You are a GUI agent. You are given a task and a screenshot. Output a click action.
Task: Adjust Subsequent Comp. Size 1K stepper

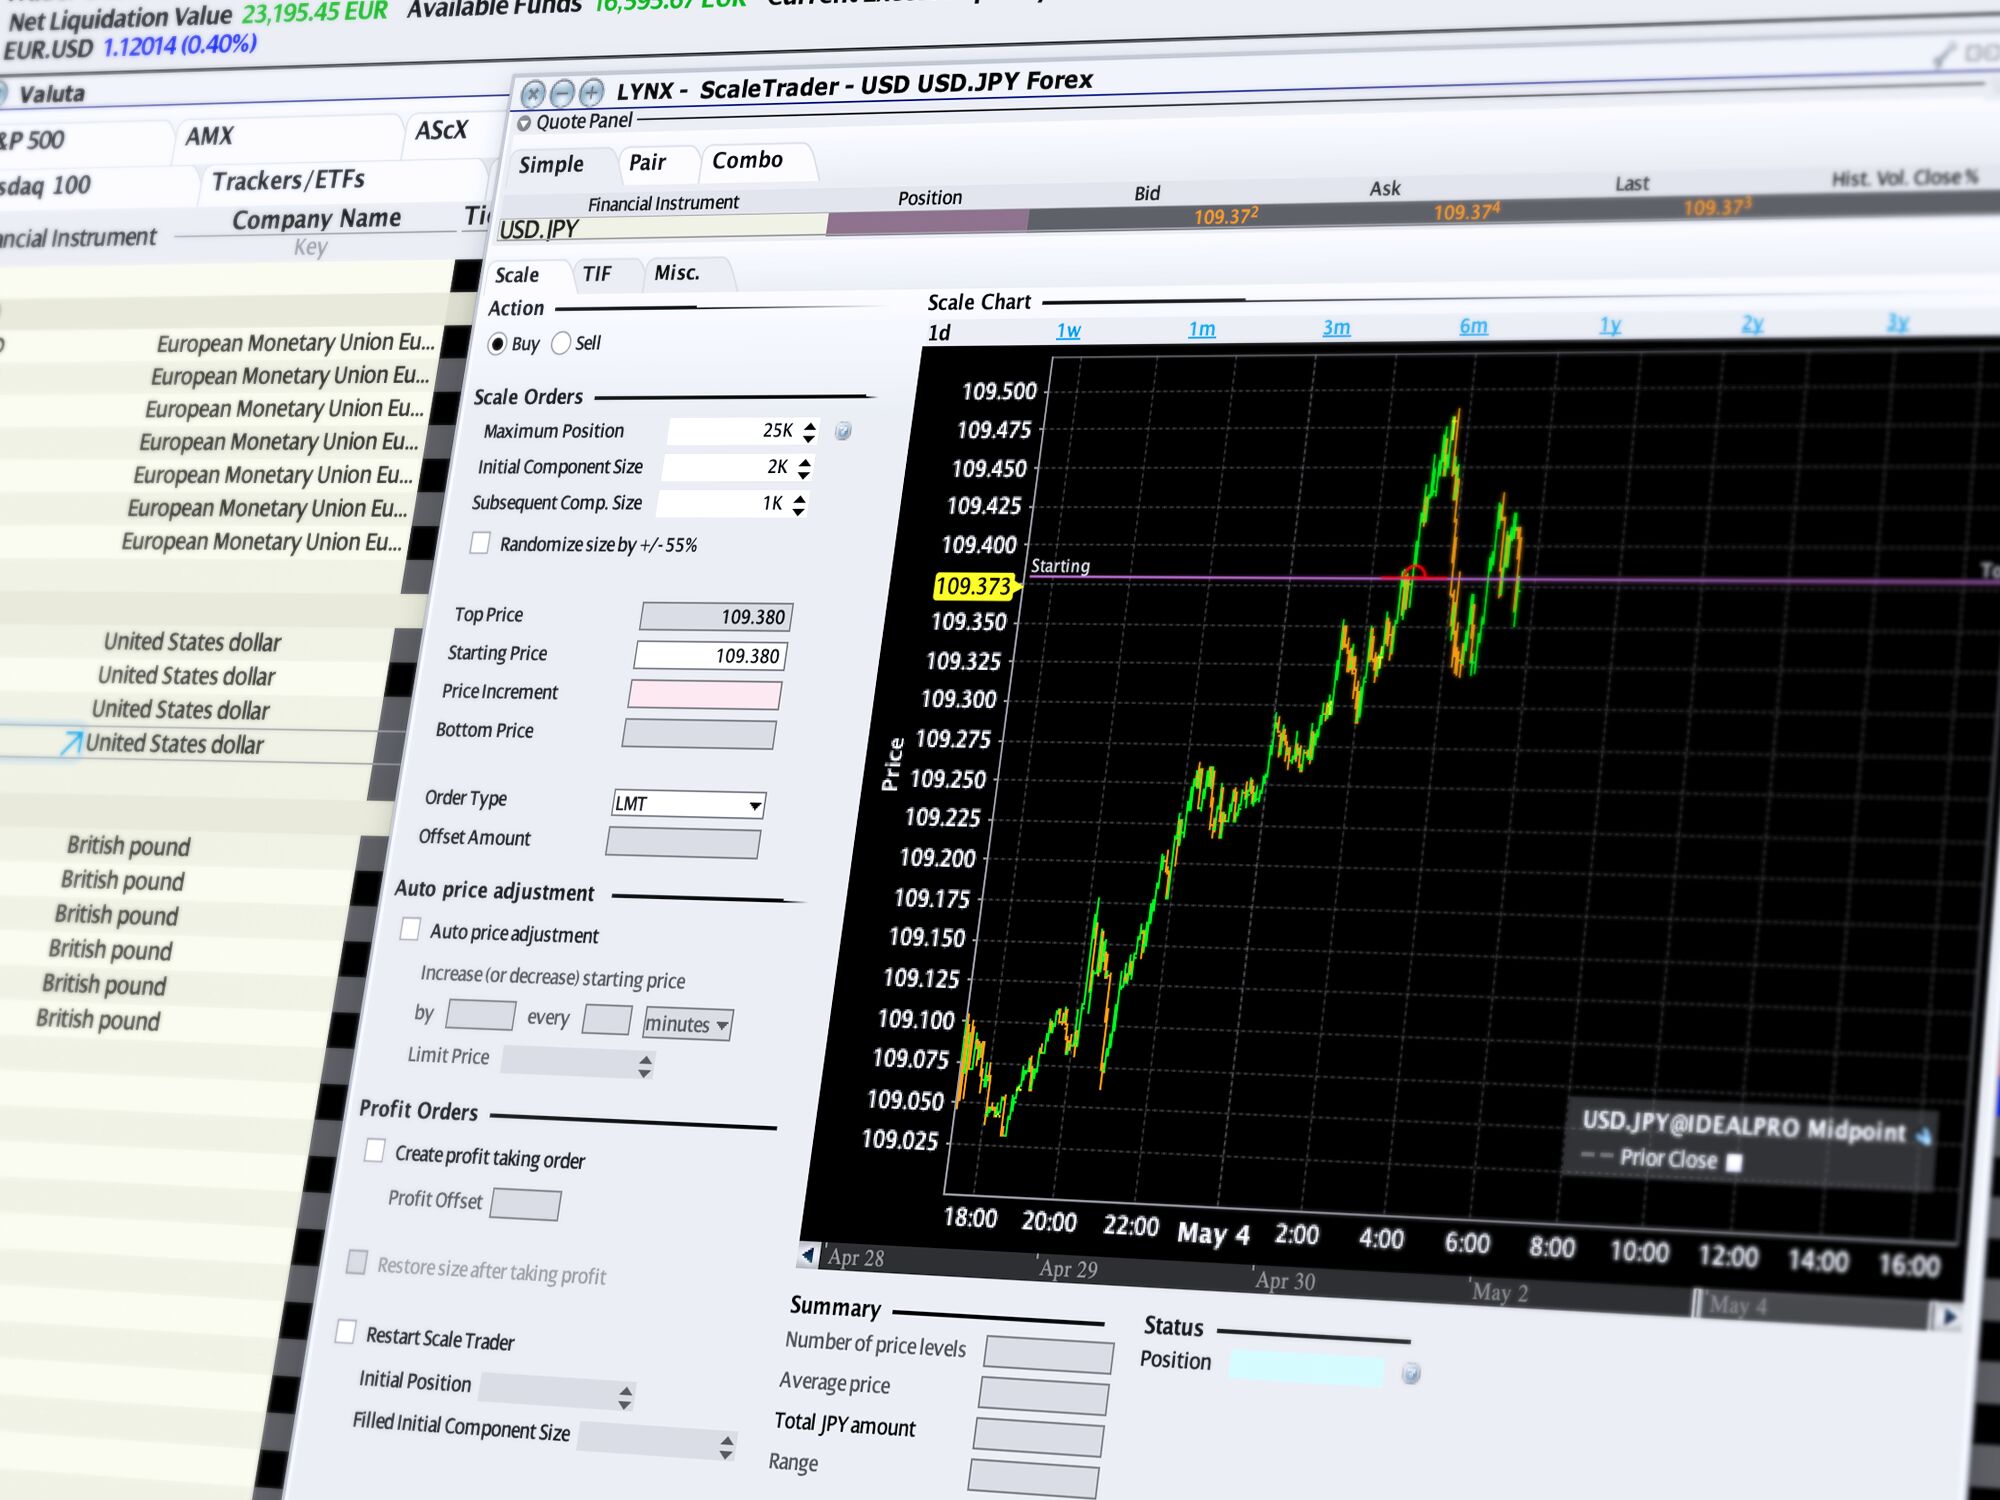(798, 504)
